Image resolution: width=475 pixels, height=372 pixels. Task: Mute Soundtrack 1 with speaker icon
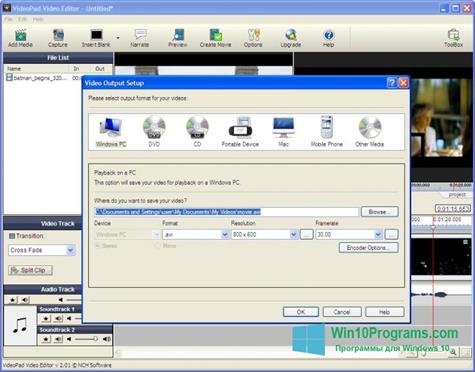click(58, 319)
